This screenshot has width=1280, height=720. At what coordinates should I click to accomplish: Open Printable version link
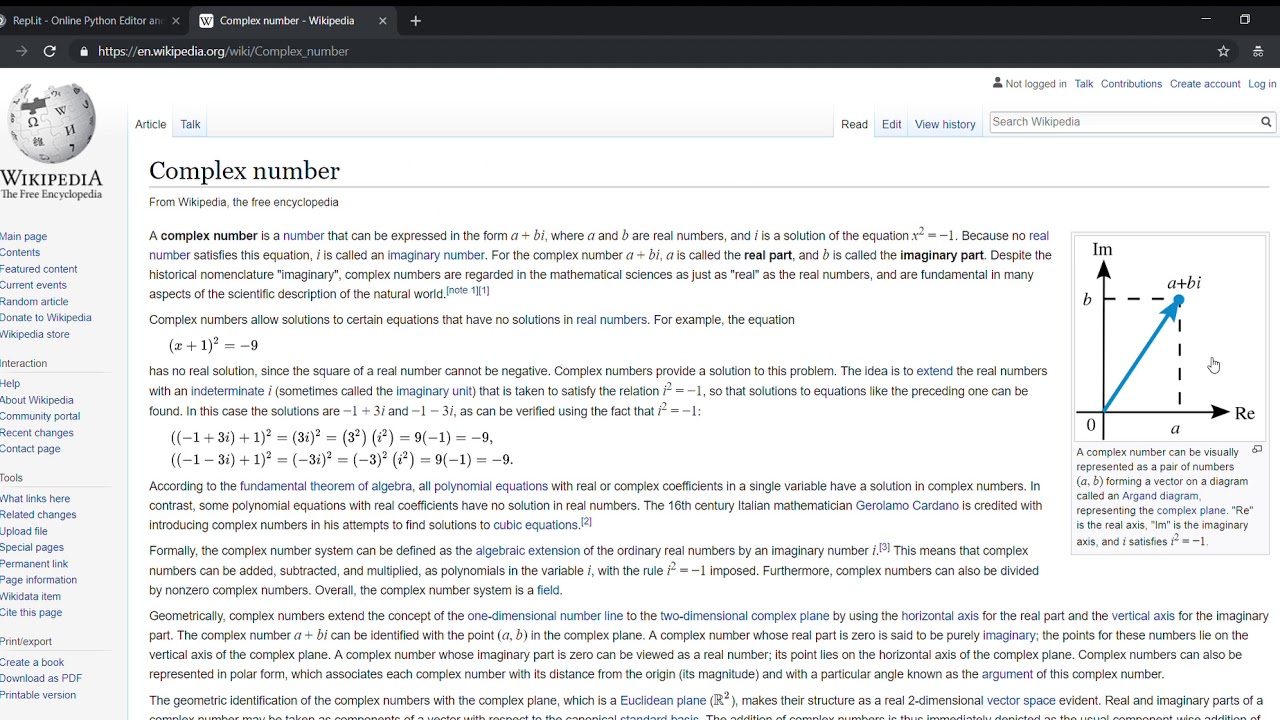(38, 695)
